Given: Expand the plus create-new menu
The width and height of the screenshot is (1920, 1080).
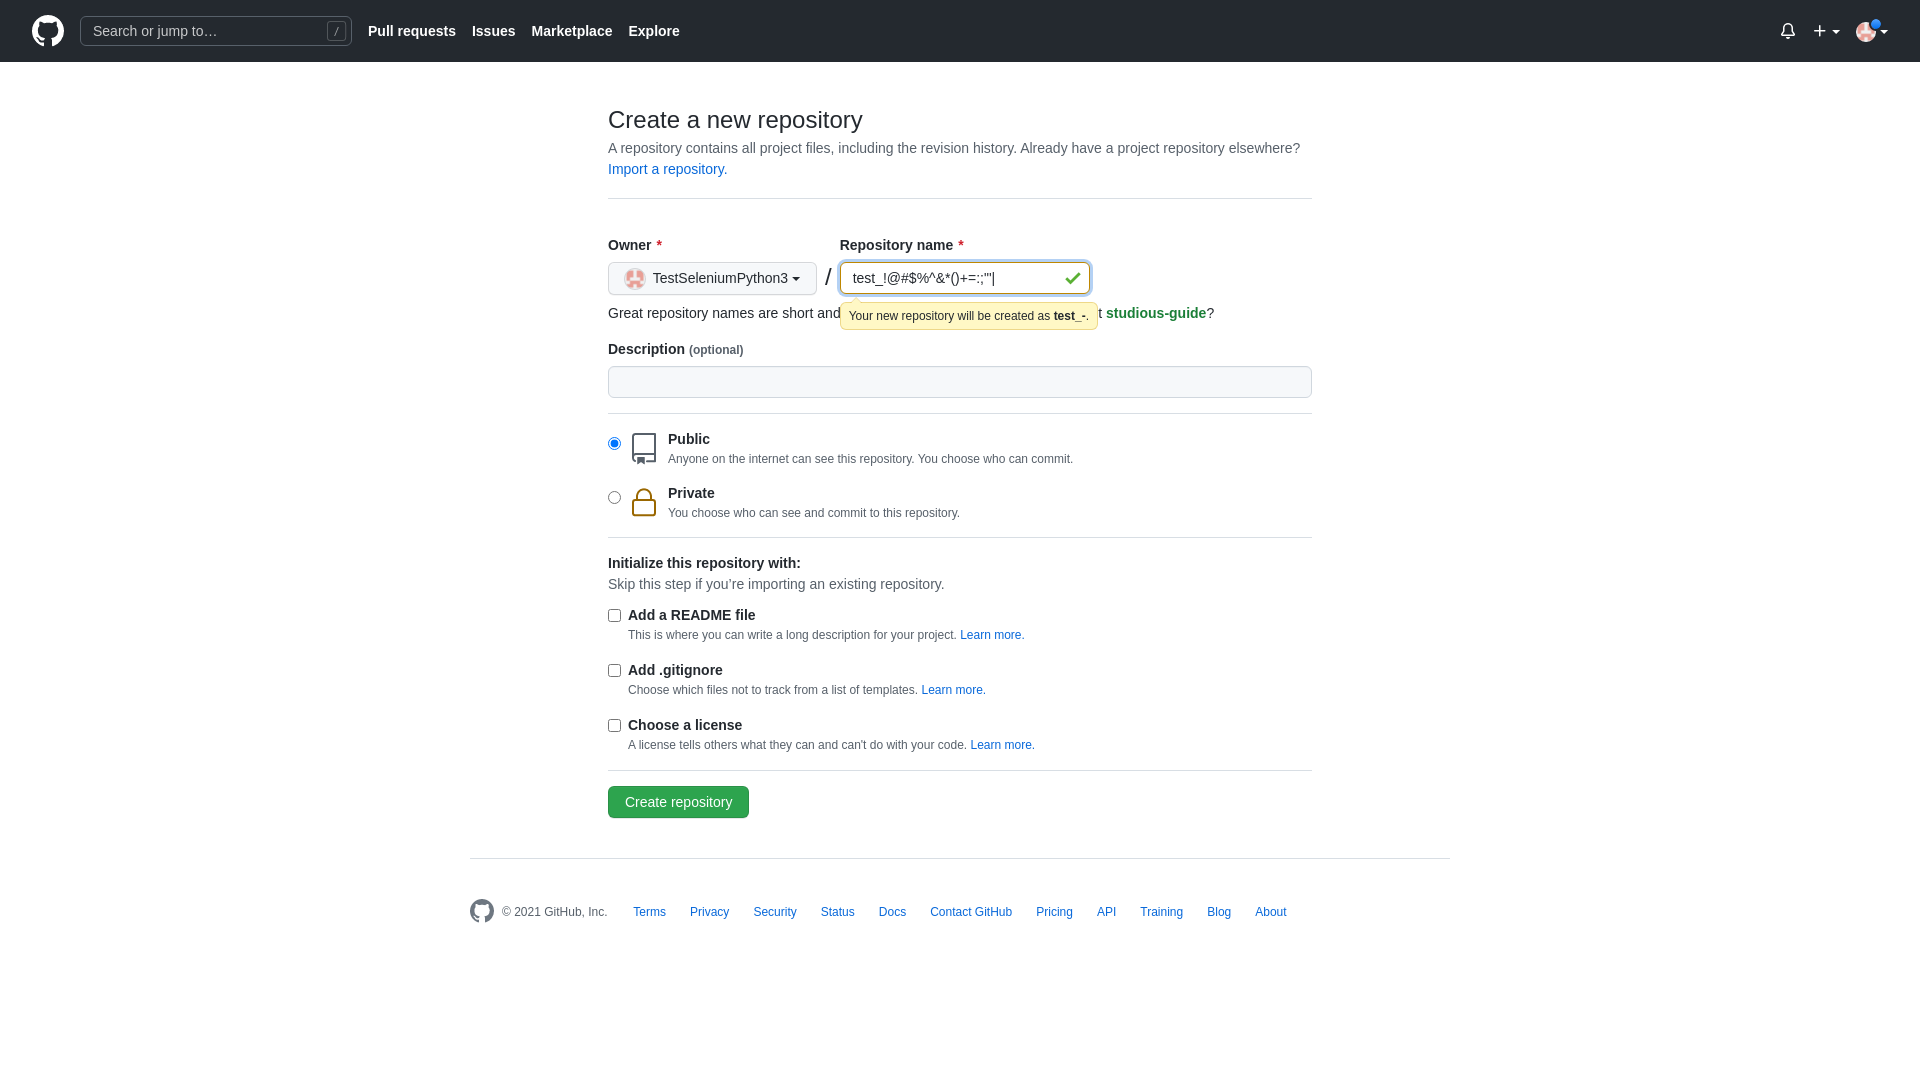Looking at the screenshot, I should click(1826, 31).
